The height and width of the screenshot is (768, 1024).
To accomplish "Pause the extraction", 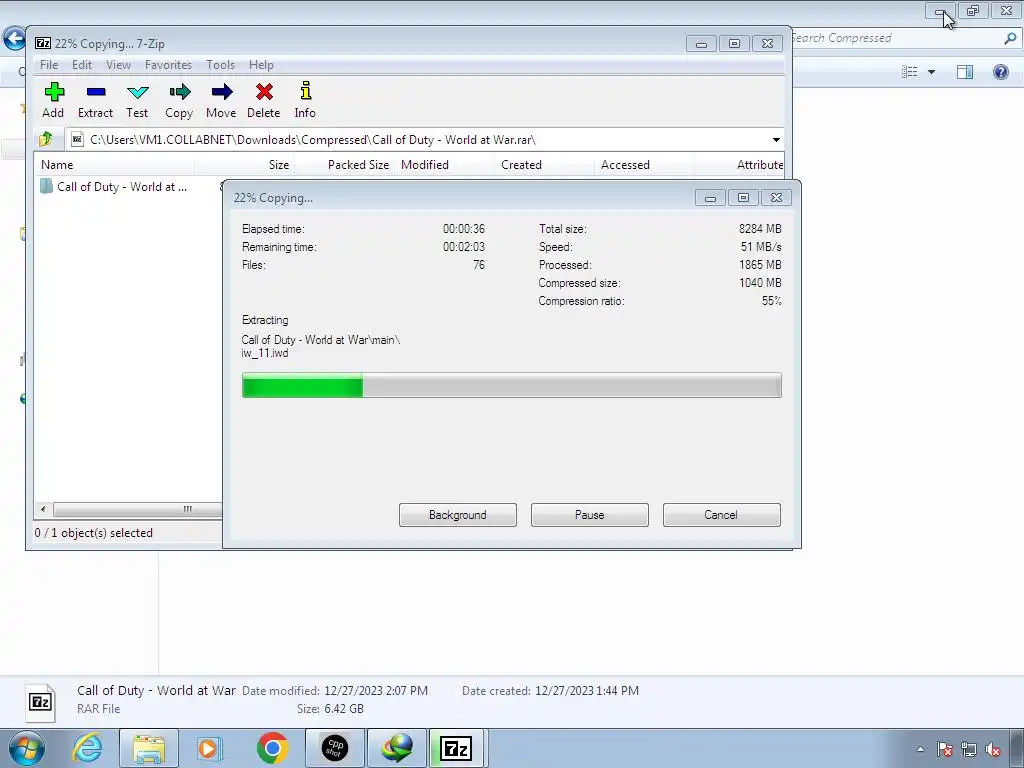I will pos(590,515).
